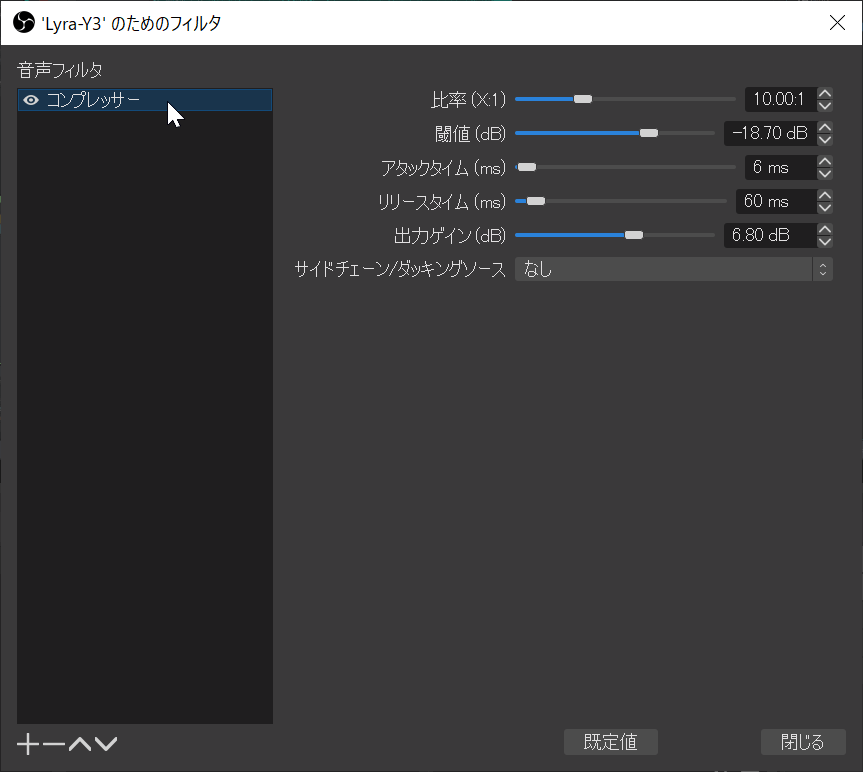Image resolution: width=863 pixels, height=772 pixels.
Task: Click the 比率 (X:1) label
Action: coord(468,100)
